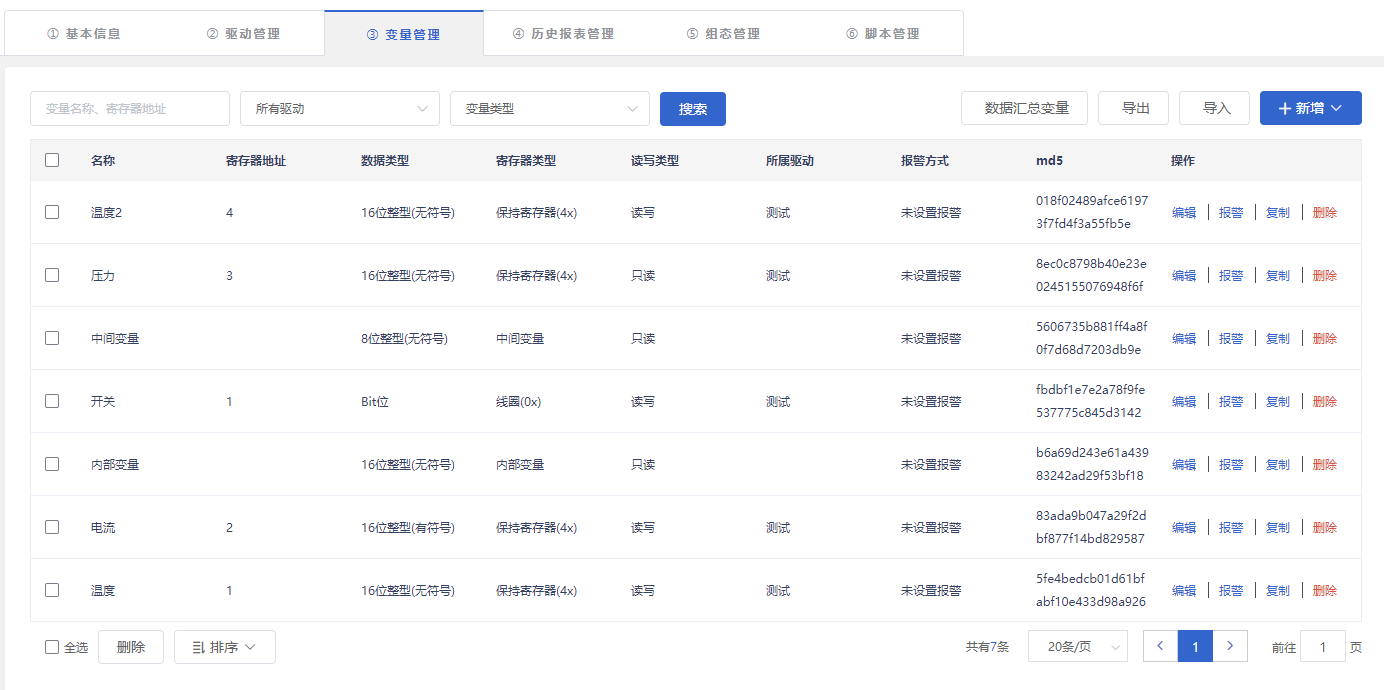1384x690 pixels.
Task: Click the 共有7条 total count text
Action: [x=988, y=648]
